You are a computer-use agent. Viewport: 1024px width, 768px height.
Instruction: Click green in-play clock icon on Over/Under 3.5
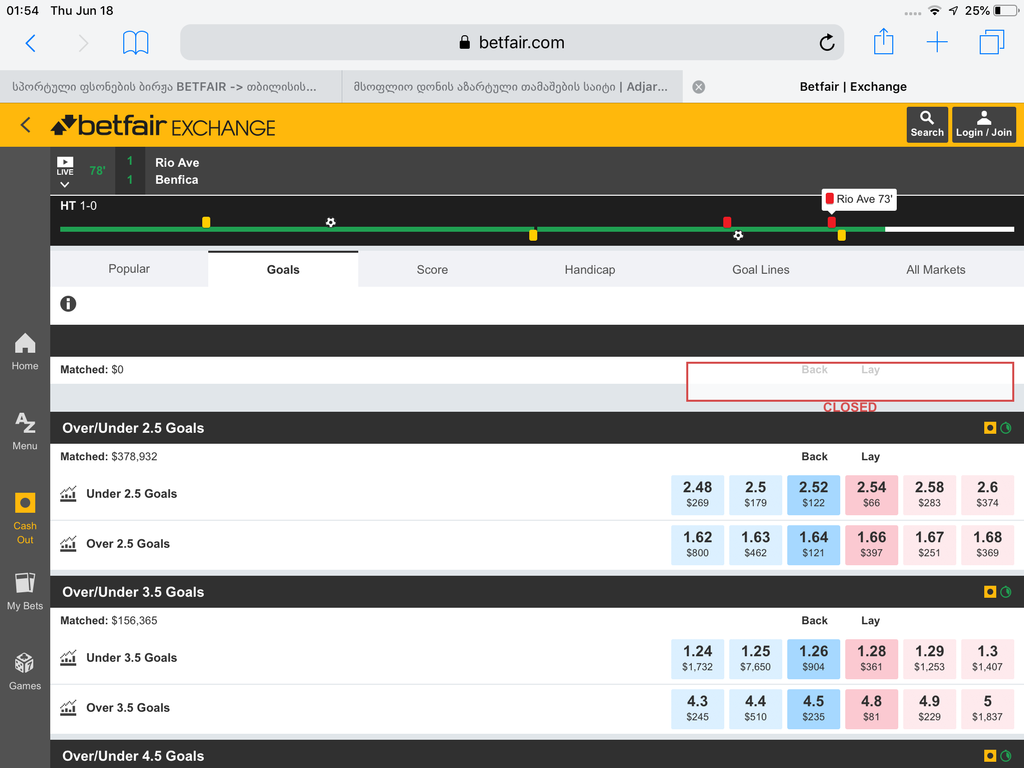point(1006,592)
